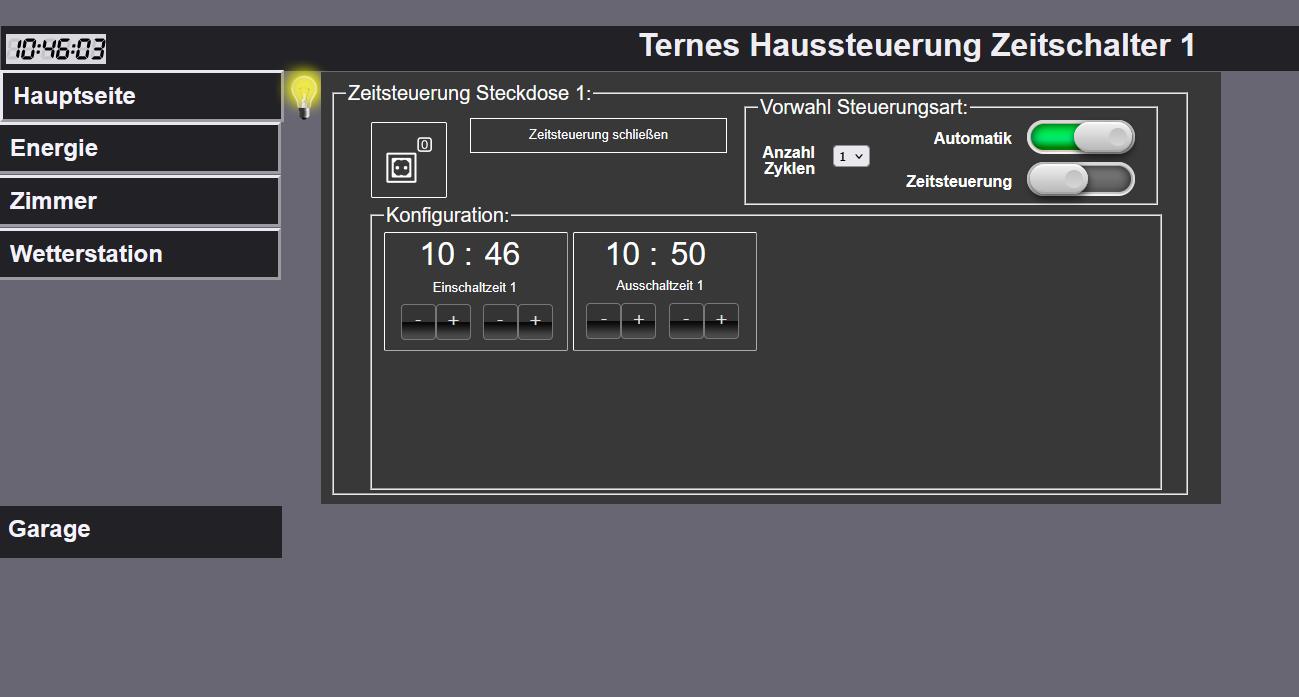Click the Ternes Haussteuerung Zeitschalter 1 title
The image size is (1299, 697).
(917, 45)
